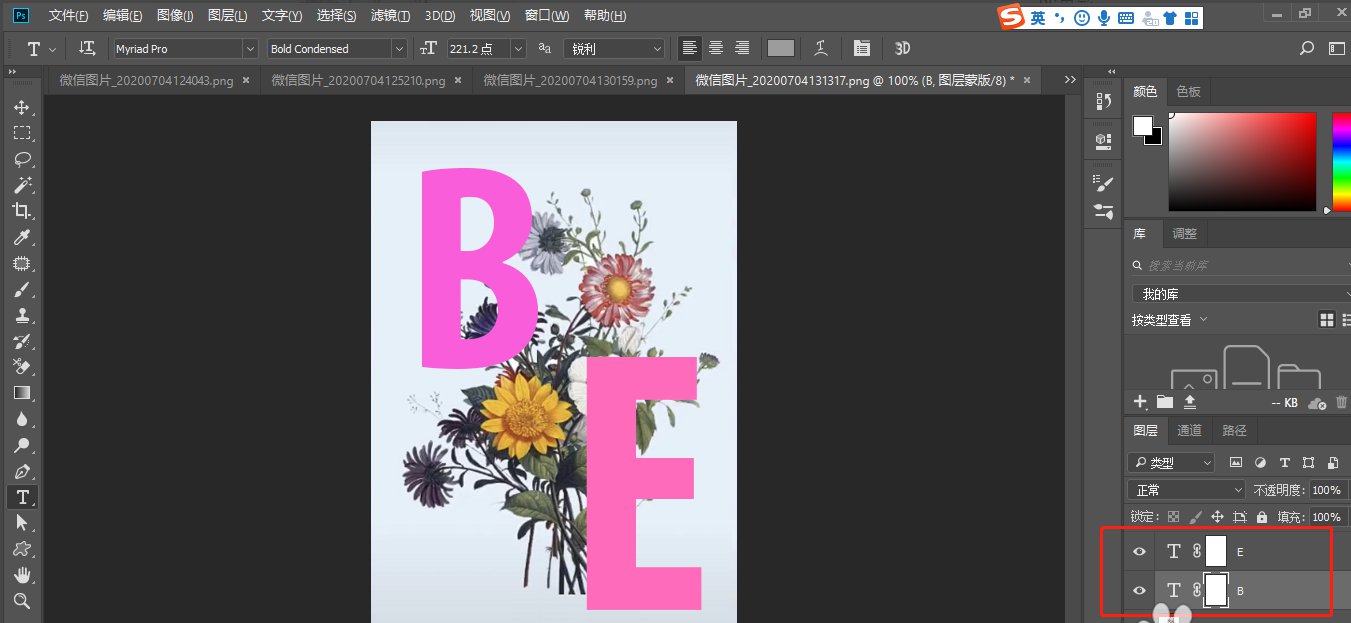Click the text color swatch in options bar
The height and width of the screenshot is (623, 1351).
coord(780,47)
